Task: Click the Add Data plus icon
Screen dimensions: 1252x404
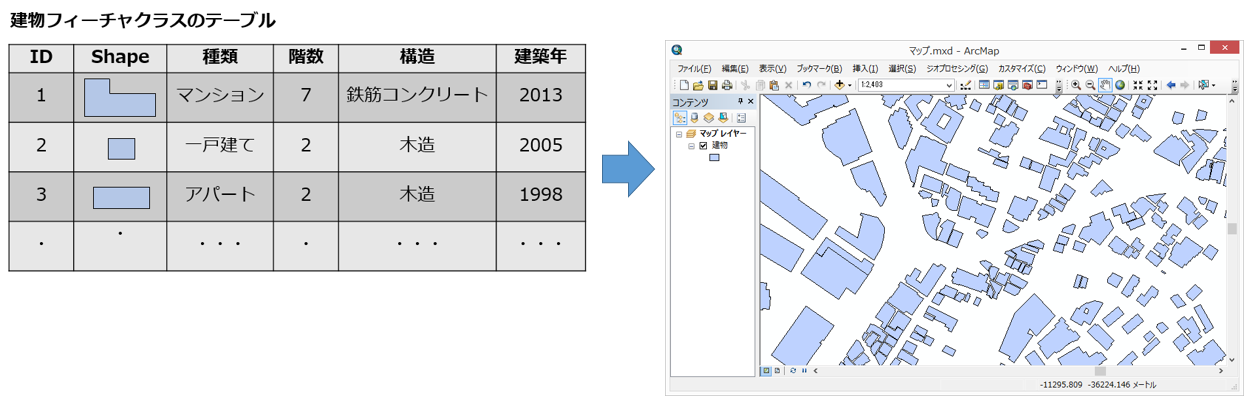Action: [839, 85]
